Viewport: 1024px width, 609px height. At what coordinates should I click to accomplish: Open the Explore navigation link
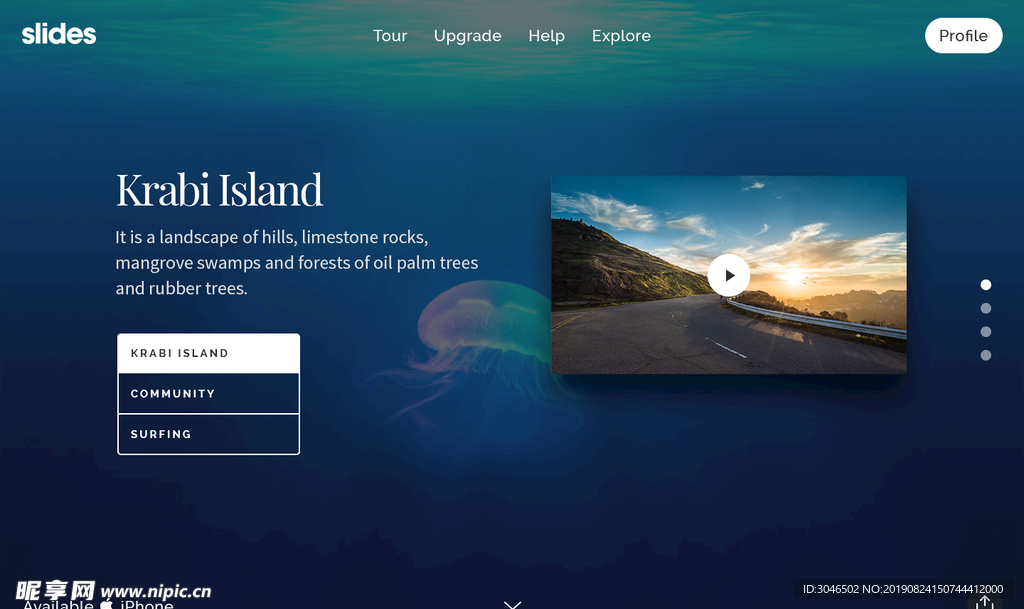pos(621,36)
